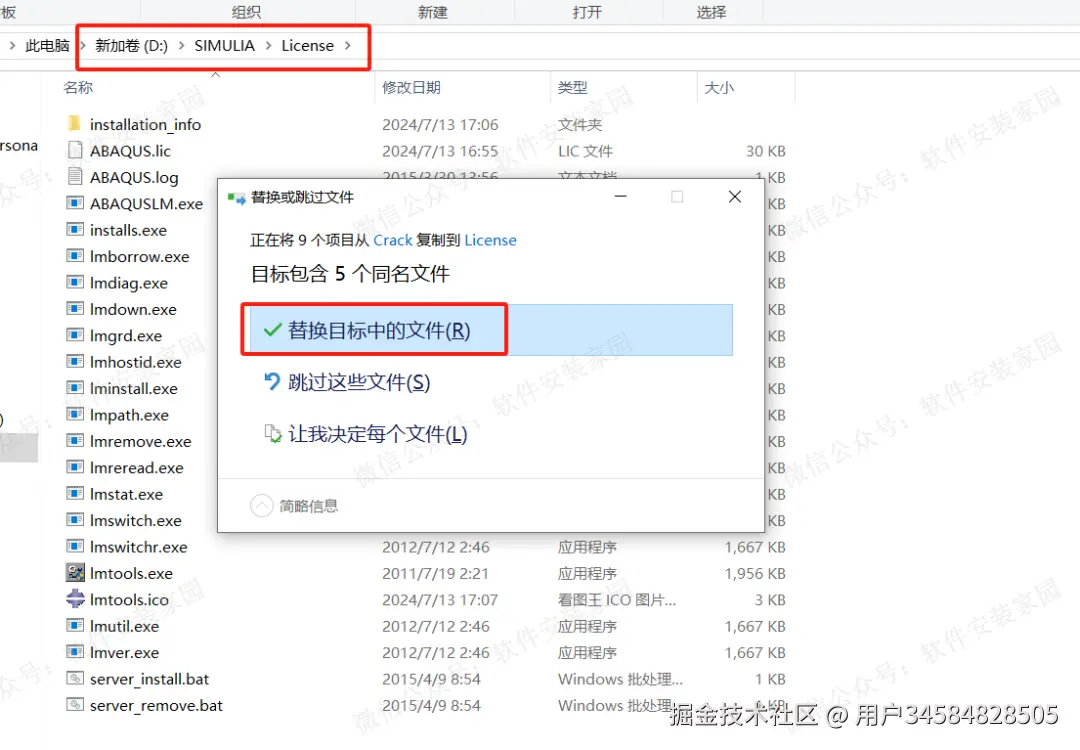1080x750 pixels.
Task: Open the License destination folder link
Action: click(490, 240)
